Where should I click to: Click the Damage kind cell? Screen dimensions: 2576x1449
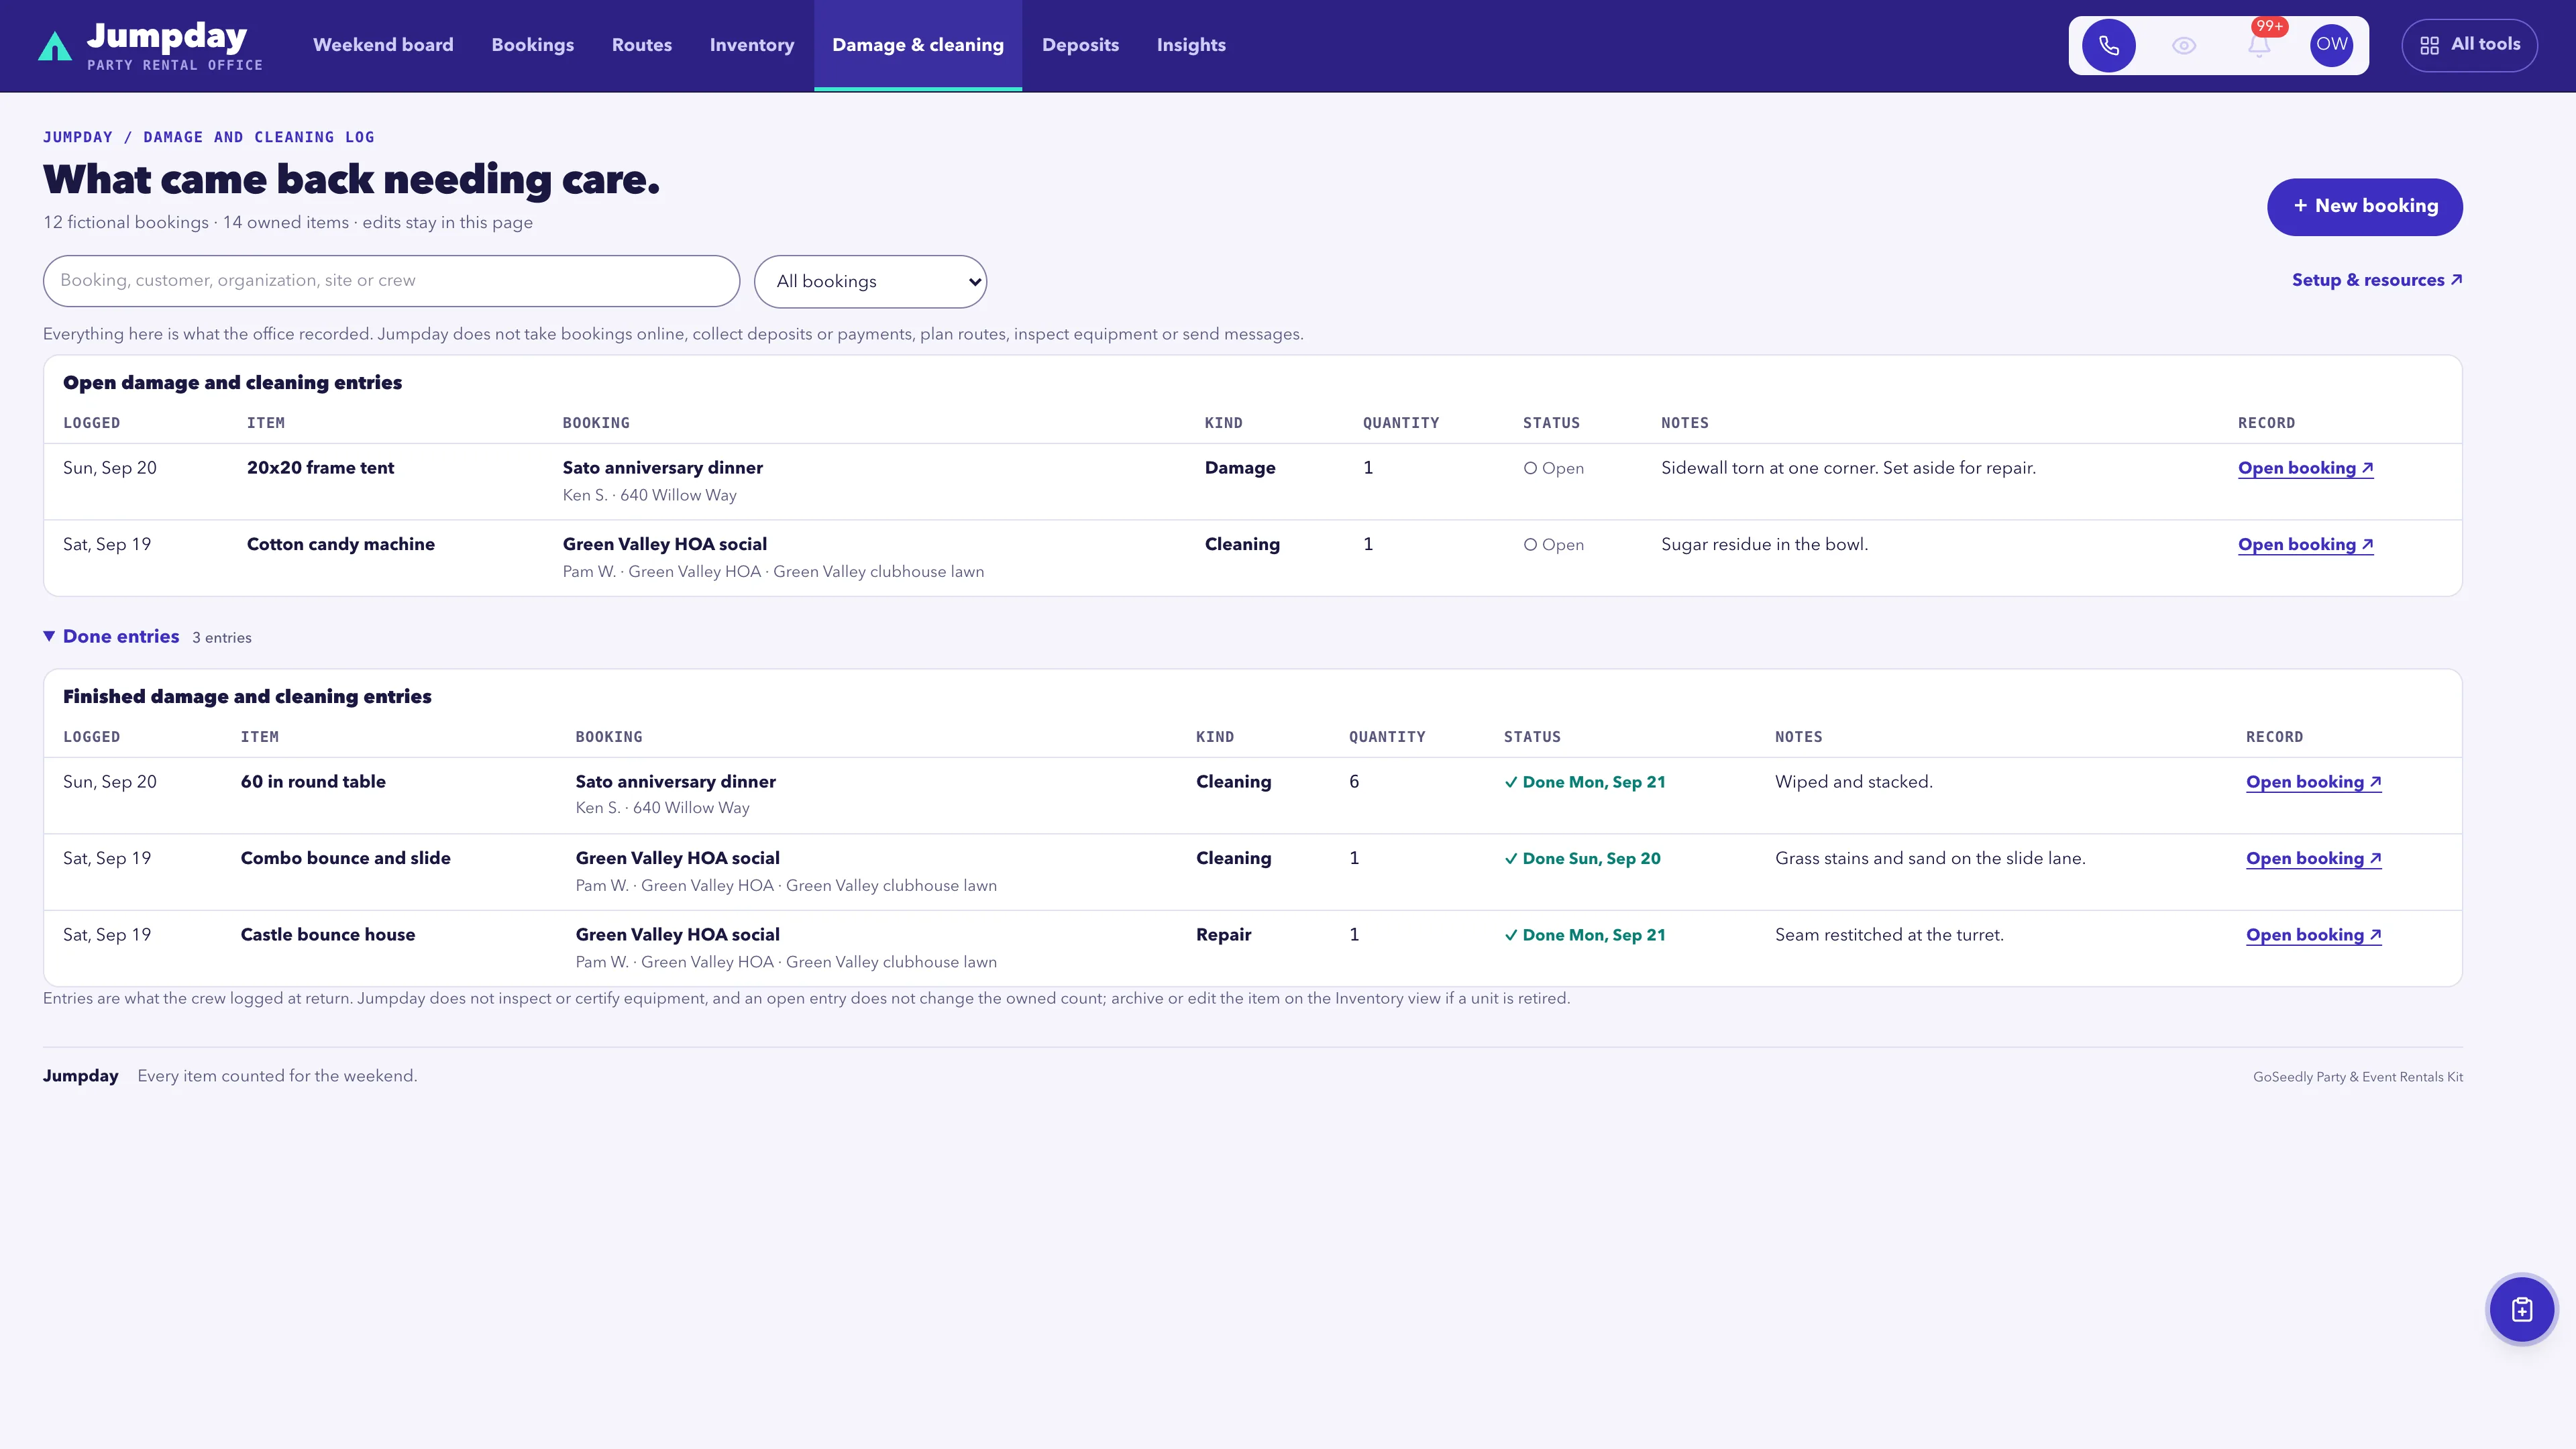pos(1240,468)
